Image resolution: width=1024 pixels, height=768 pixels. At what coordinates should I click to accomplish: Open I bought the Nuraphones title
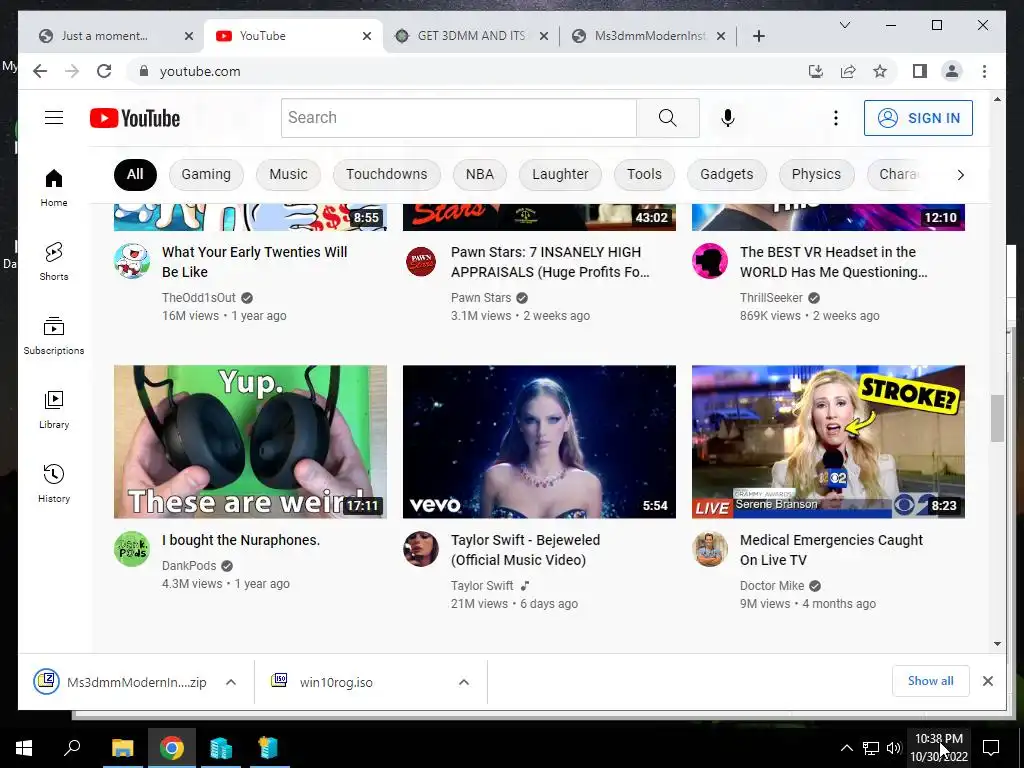(x=240, y=540)
